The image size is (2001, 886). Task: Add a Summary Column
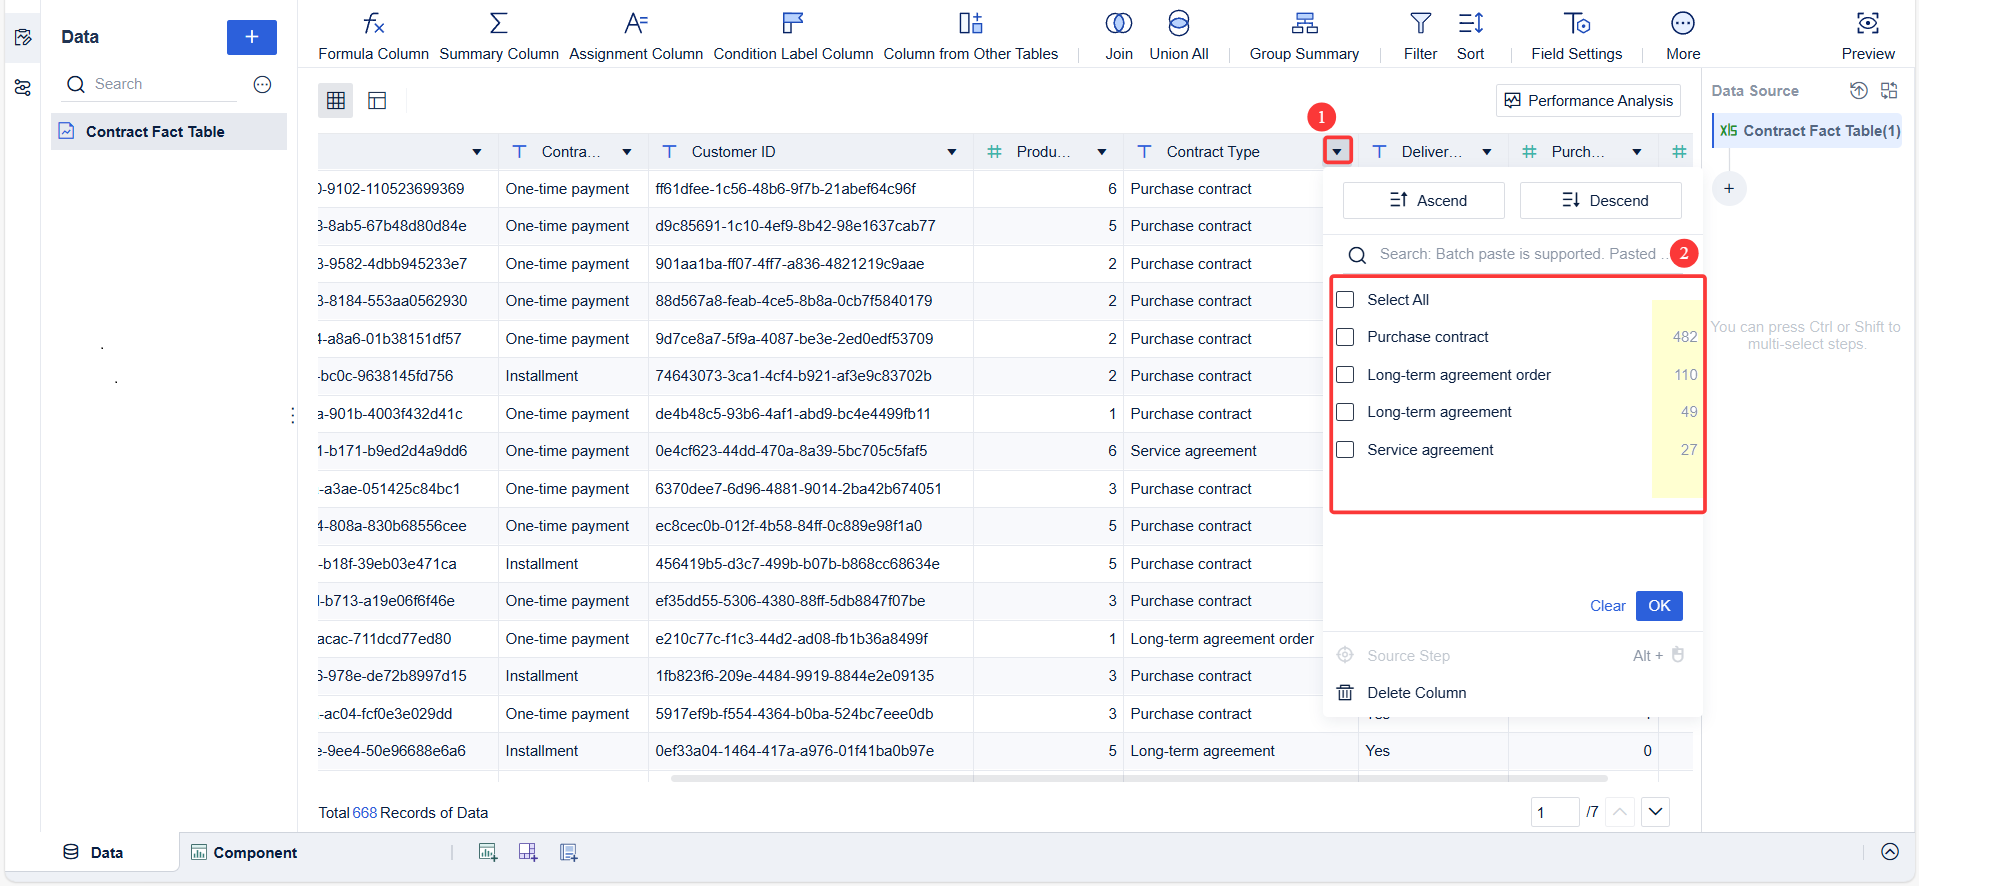coord(499,36)
